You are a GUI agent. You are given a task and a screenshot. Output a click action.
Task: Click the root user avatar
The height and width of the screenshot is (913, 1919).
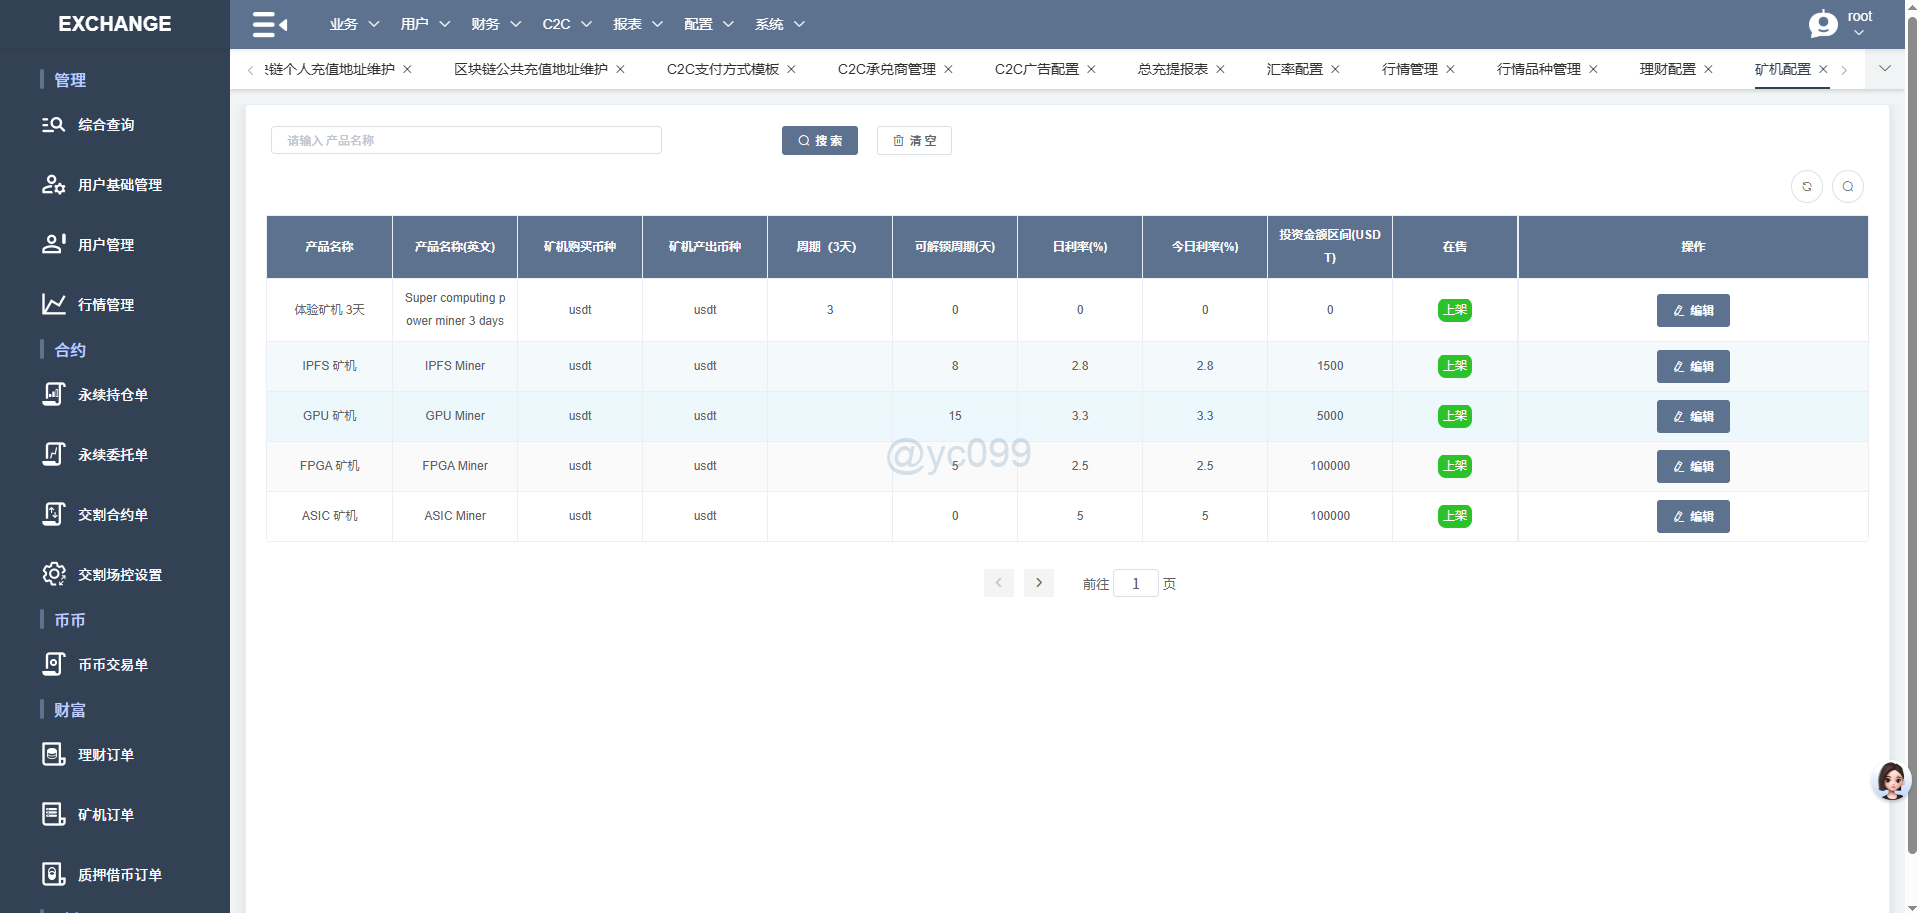click(x=1823, y=24)
